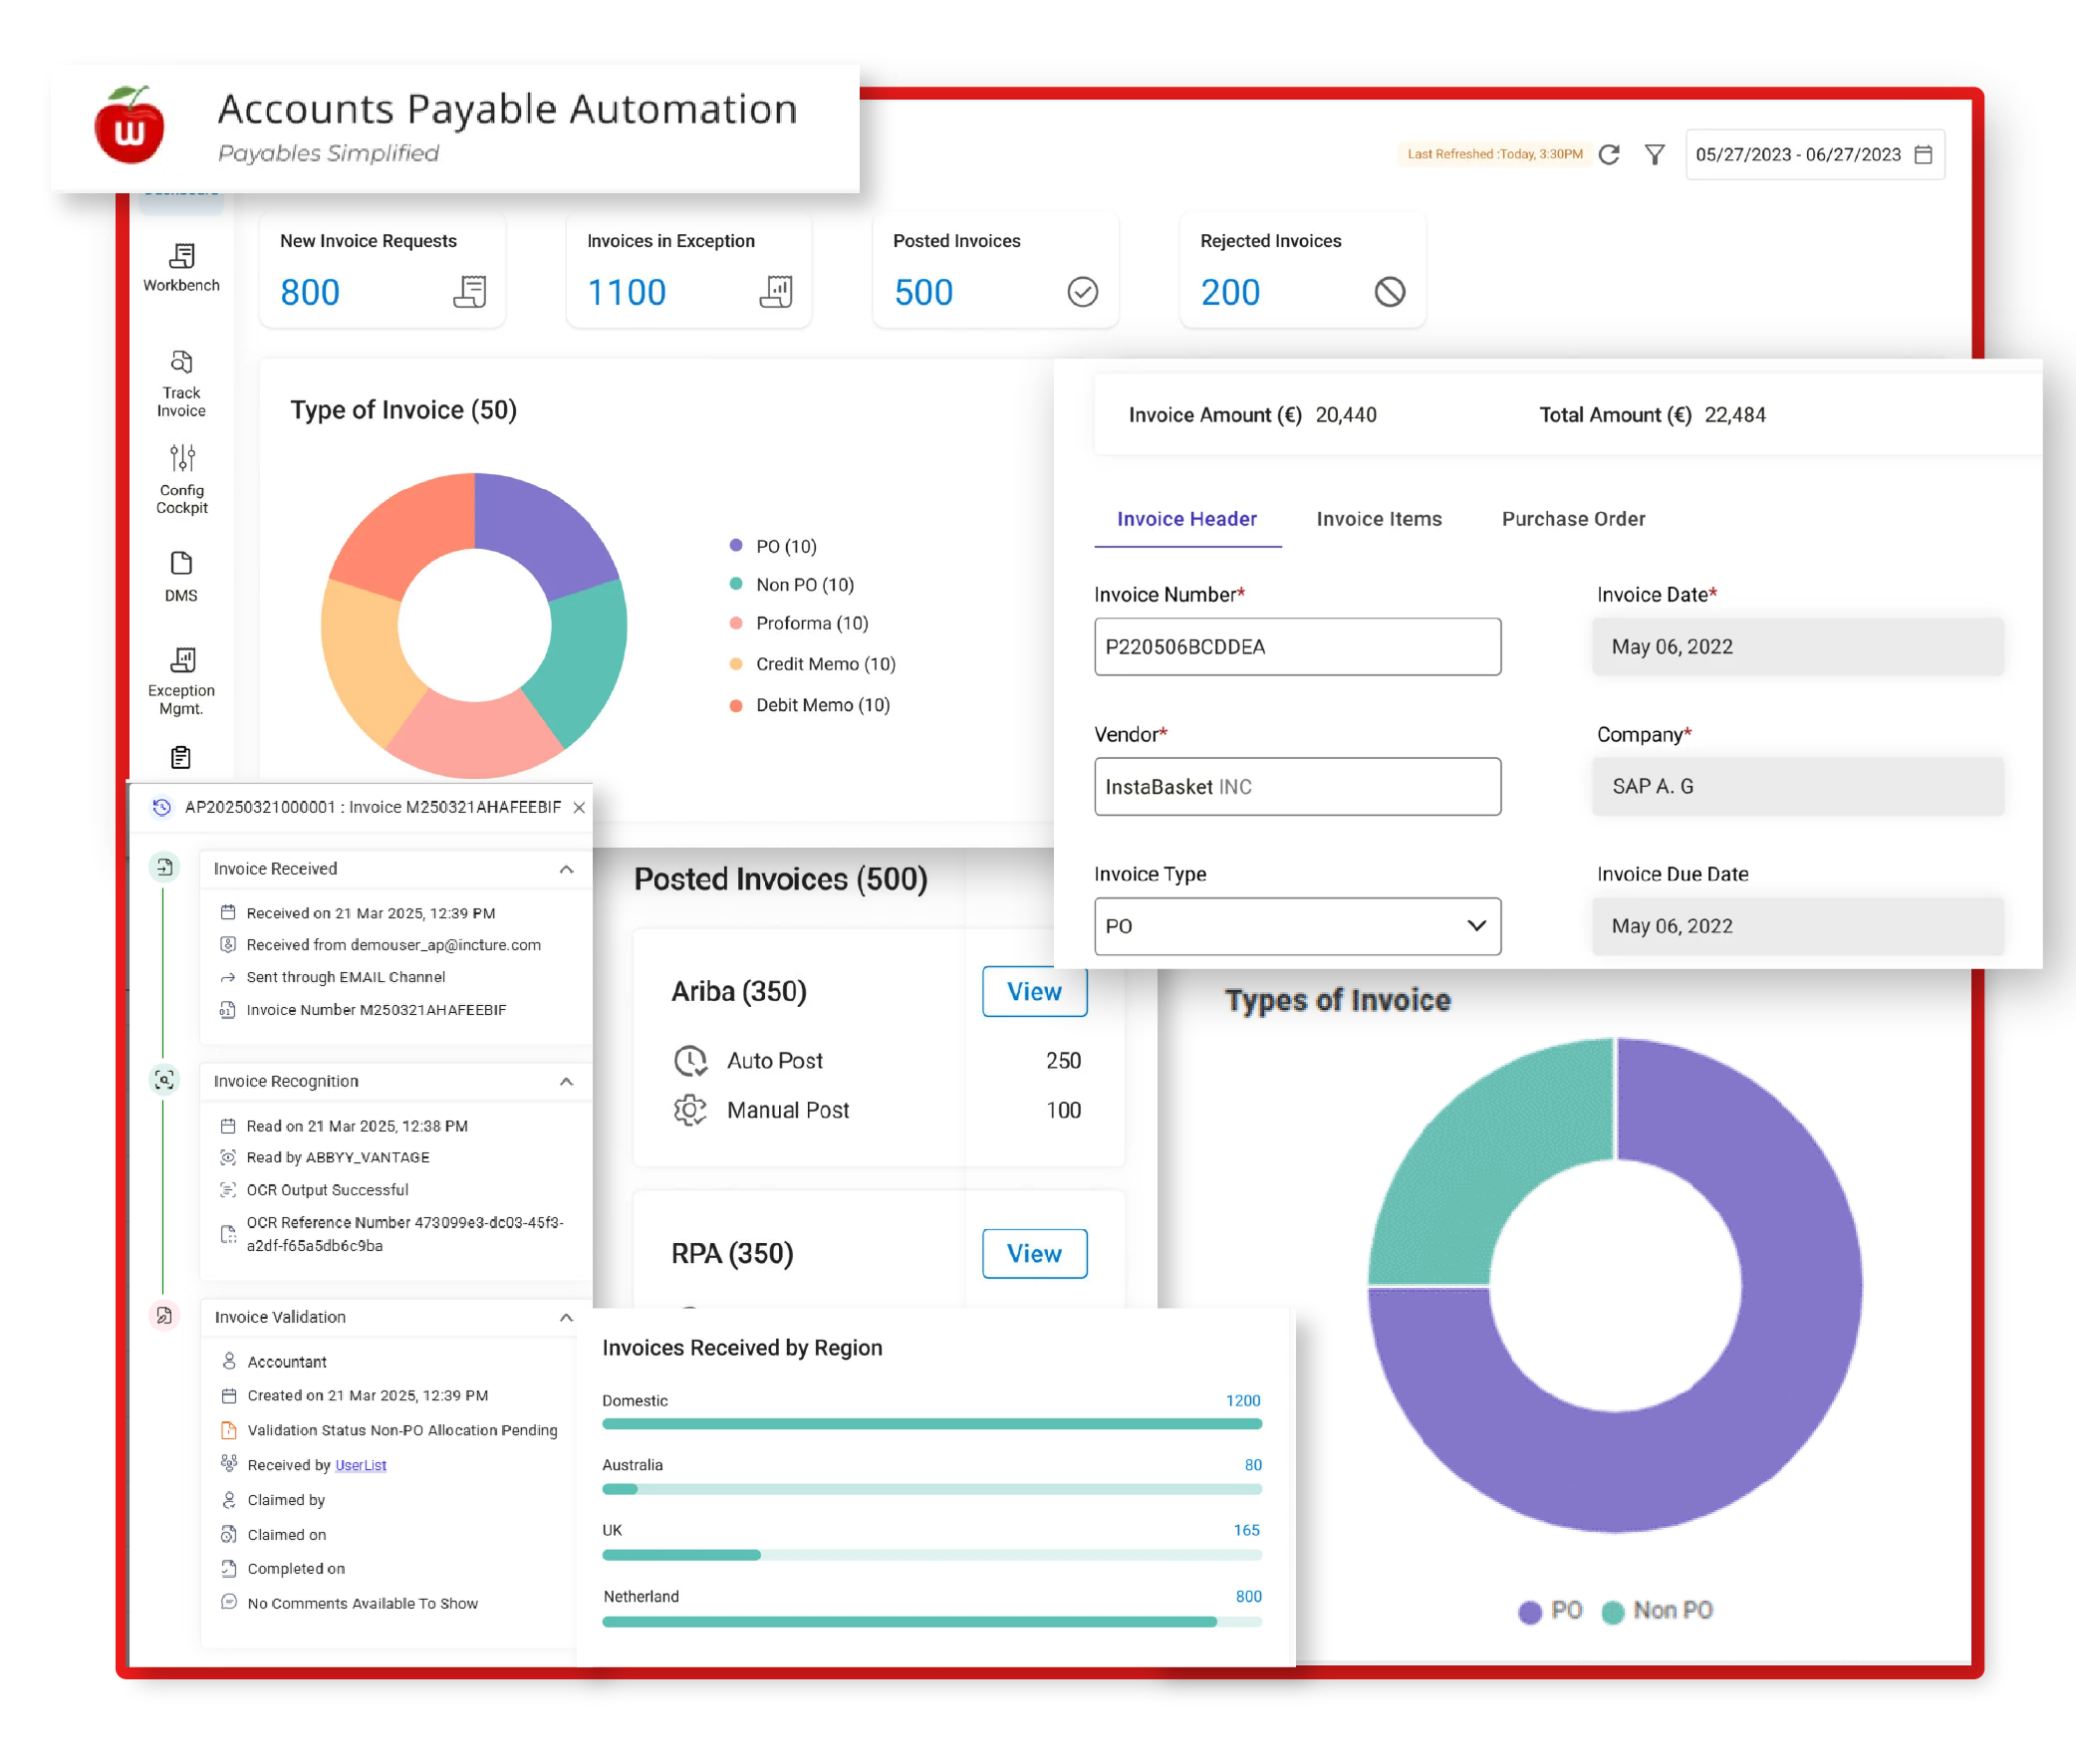
Task: Open the UserList link
Action: pyautogui.click(x=360, y=1466)
